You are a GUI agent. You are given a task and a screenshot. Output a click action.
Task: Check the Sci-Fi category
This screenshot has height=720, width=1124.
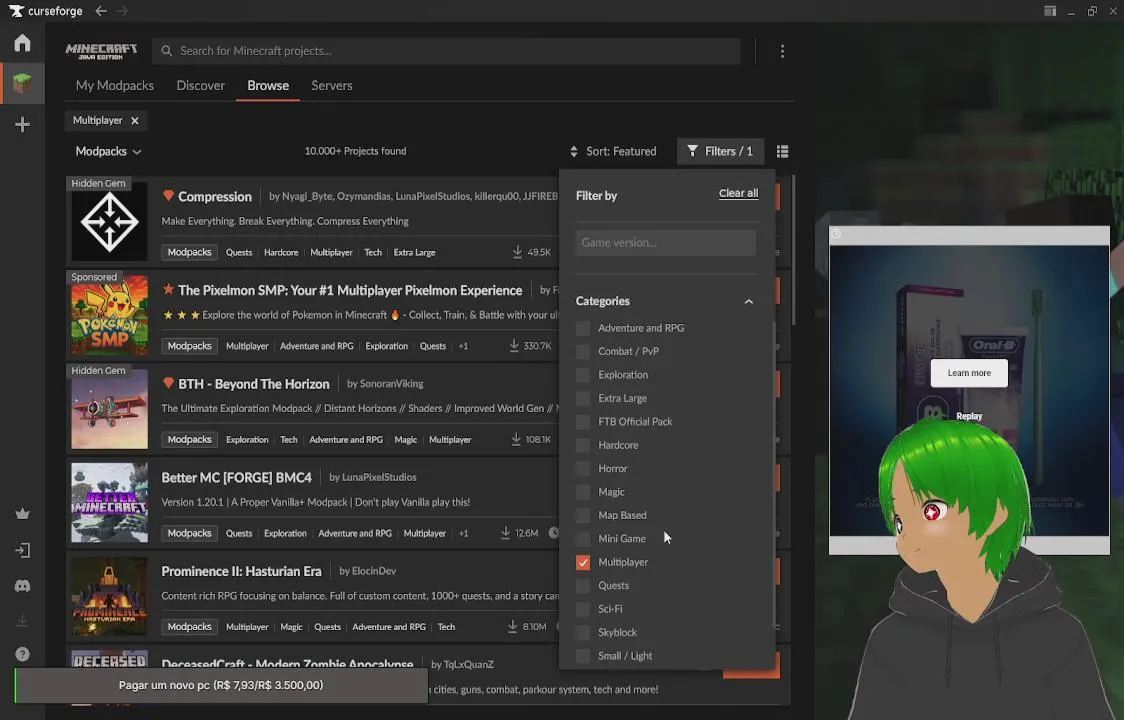(x=583, y=609)
